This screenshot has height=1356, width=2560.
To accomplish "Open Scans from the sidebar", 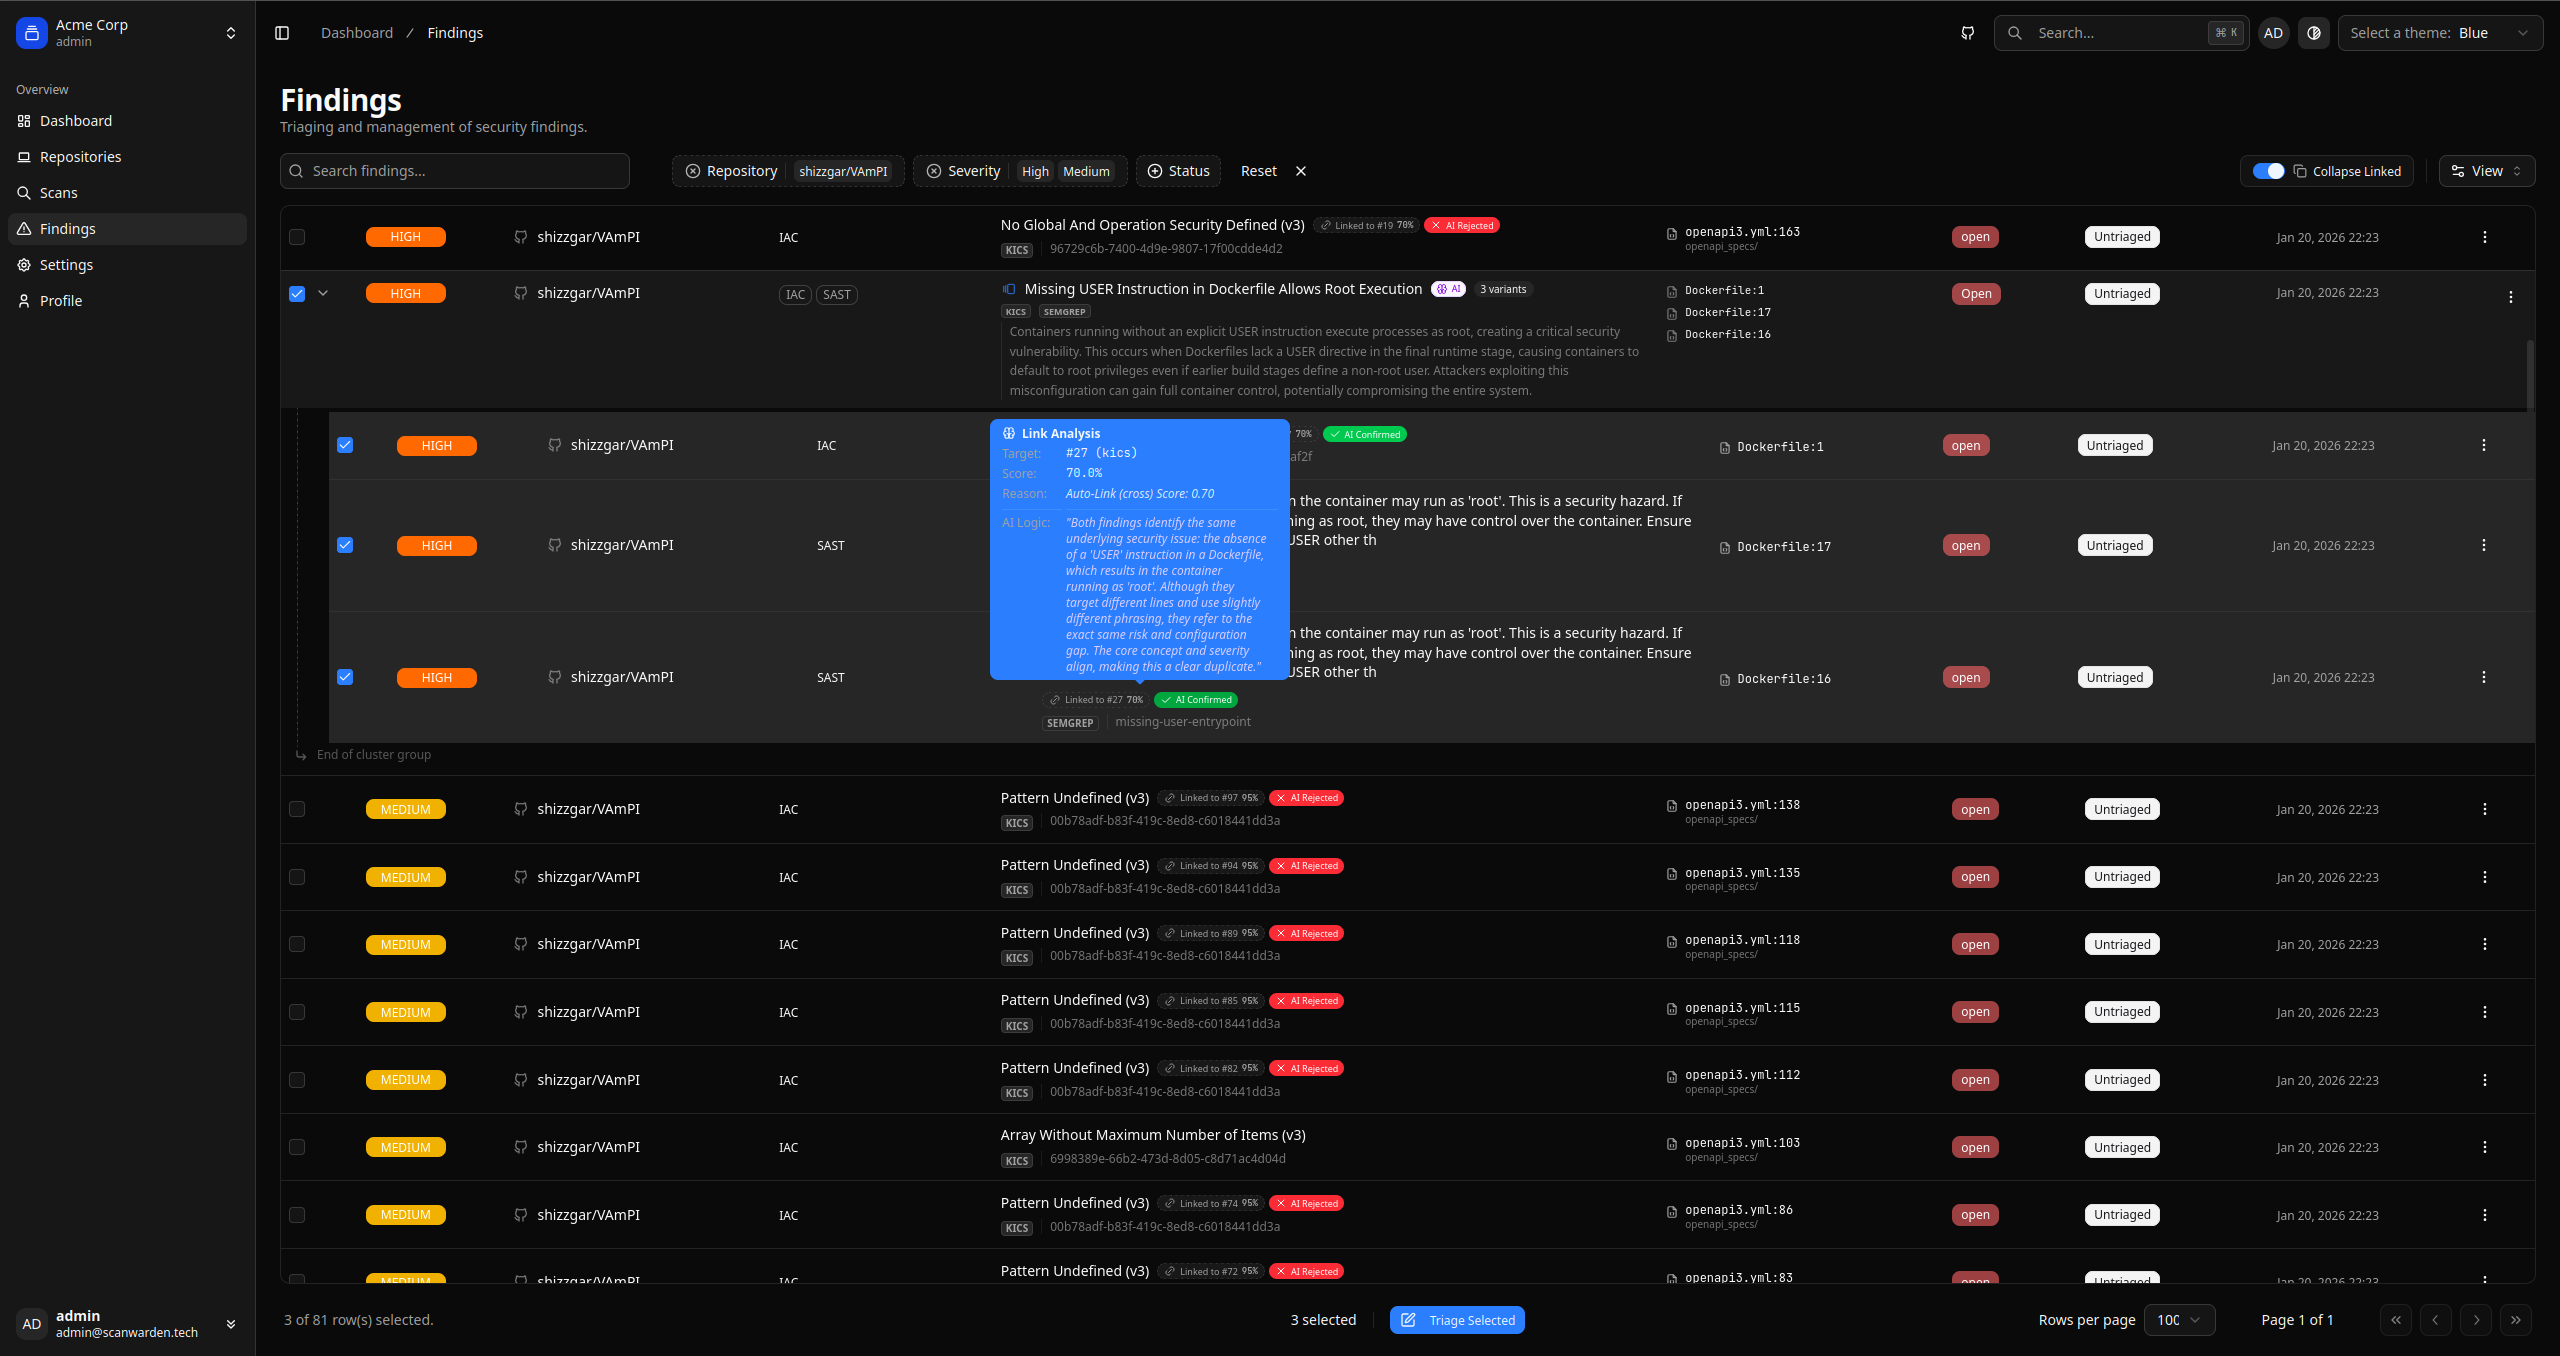I will [58, 193].
